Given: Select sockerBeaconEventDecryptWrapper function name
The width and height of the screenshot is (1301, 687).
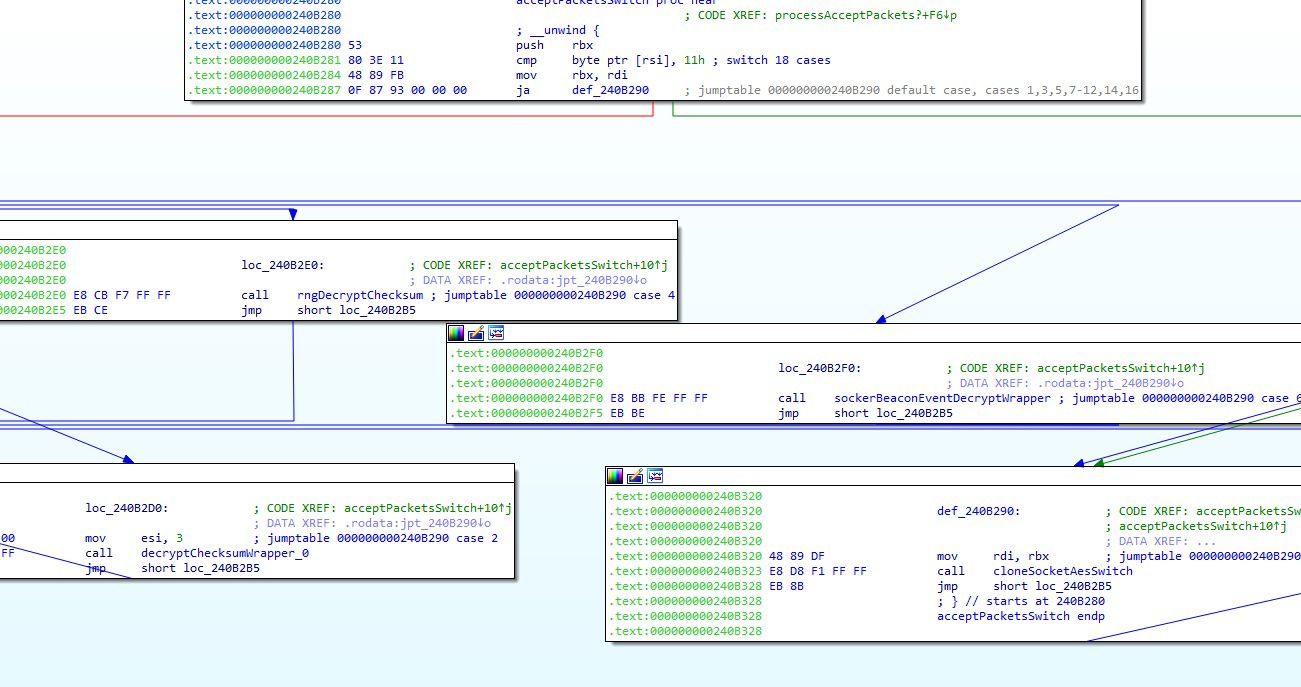Looking at the screenshot, I should coord(942,398).
